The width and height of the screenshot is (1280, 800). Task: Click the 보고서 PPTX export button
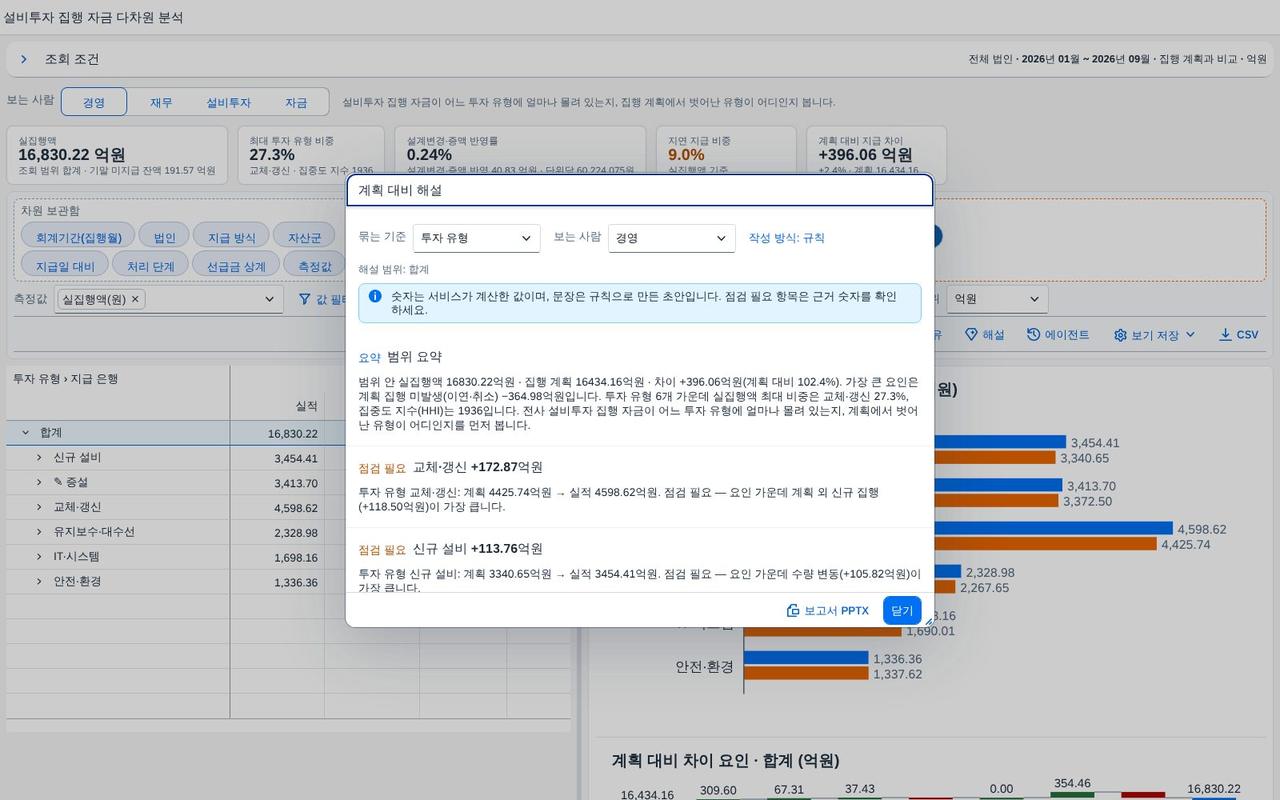click(827, 610)
